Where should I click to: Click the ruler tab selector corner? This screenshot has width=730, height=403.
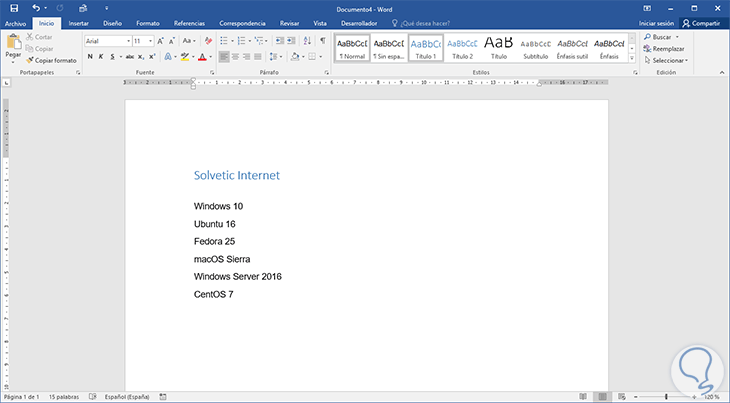click(x=6, y=83)
